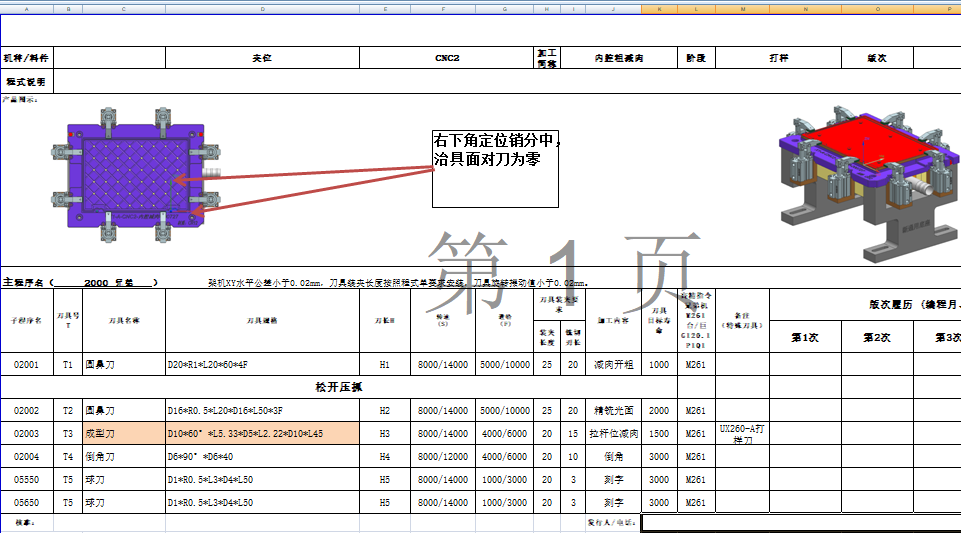The height and width of the screenshot is (533, 961).
Task: Select the sub-program cell 02004
Action: coord(26,456)
